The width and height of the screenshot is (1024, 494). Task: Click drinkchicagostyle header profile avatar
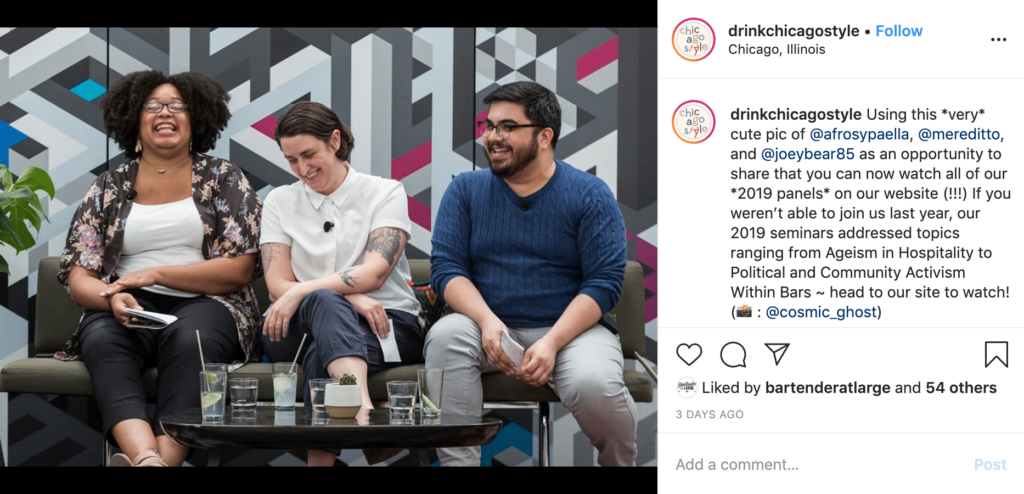click(694, 39)
